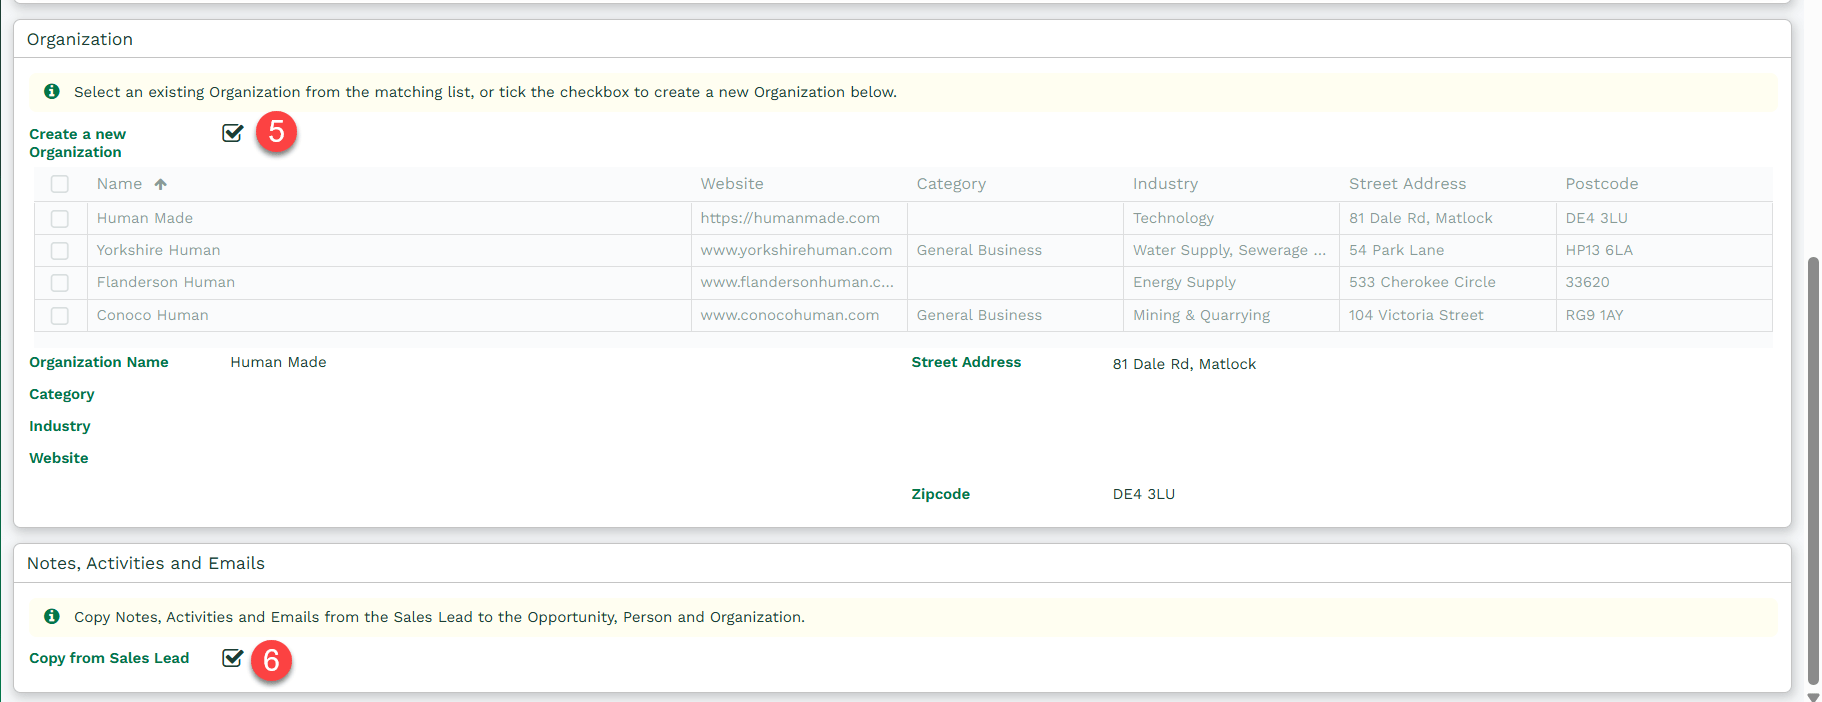
Task: Sort table by Industry column header
Action: tap(1165, 184)
